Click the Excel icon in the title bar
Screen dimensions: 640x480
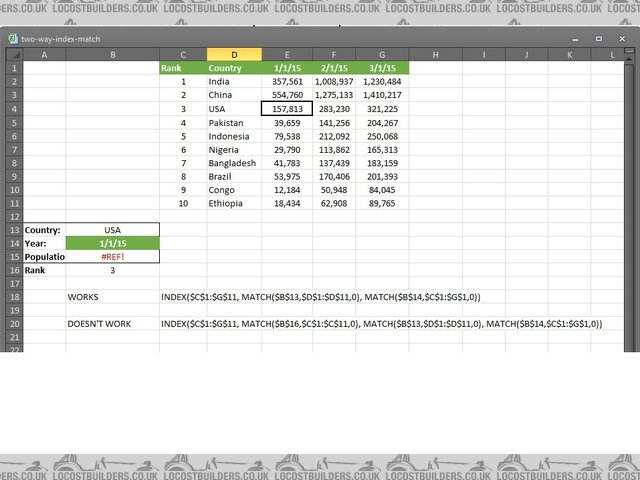click(13, 39)
